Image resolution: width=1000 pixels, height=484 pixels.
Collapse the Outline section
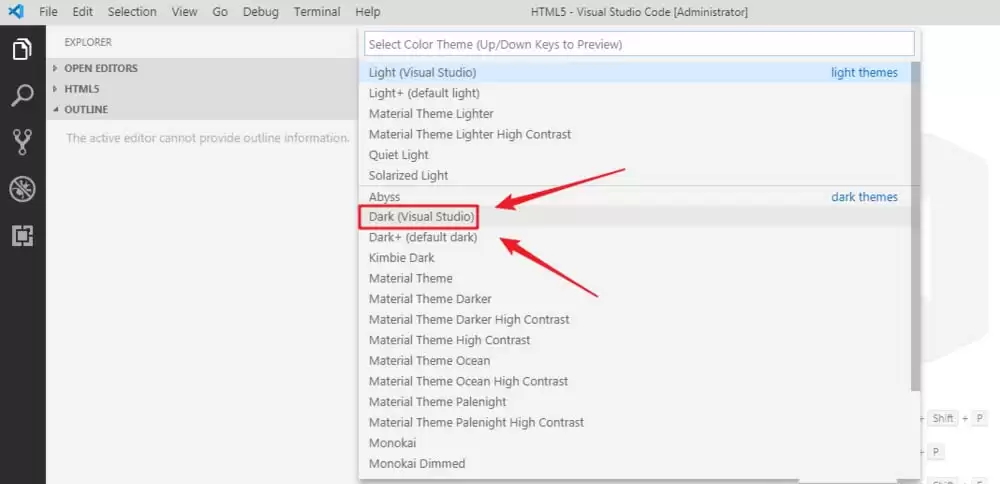[x=201, y=109]
